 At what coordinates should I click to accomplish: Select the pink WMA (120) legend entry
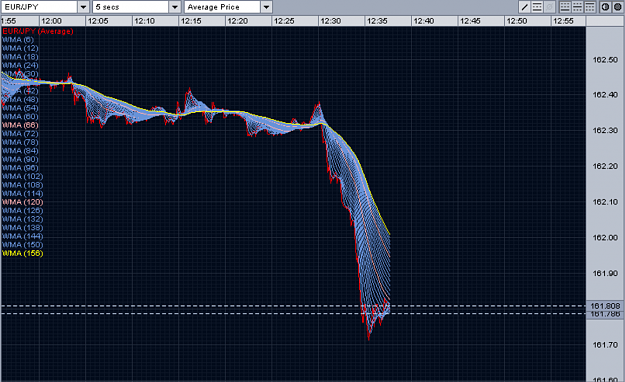point(22,202)
